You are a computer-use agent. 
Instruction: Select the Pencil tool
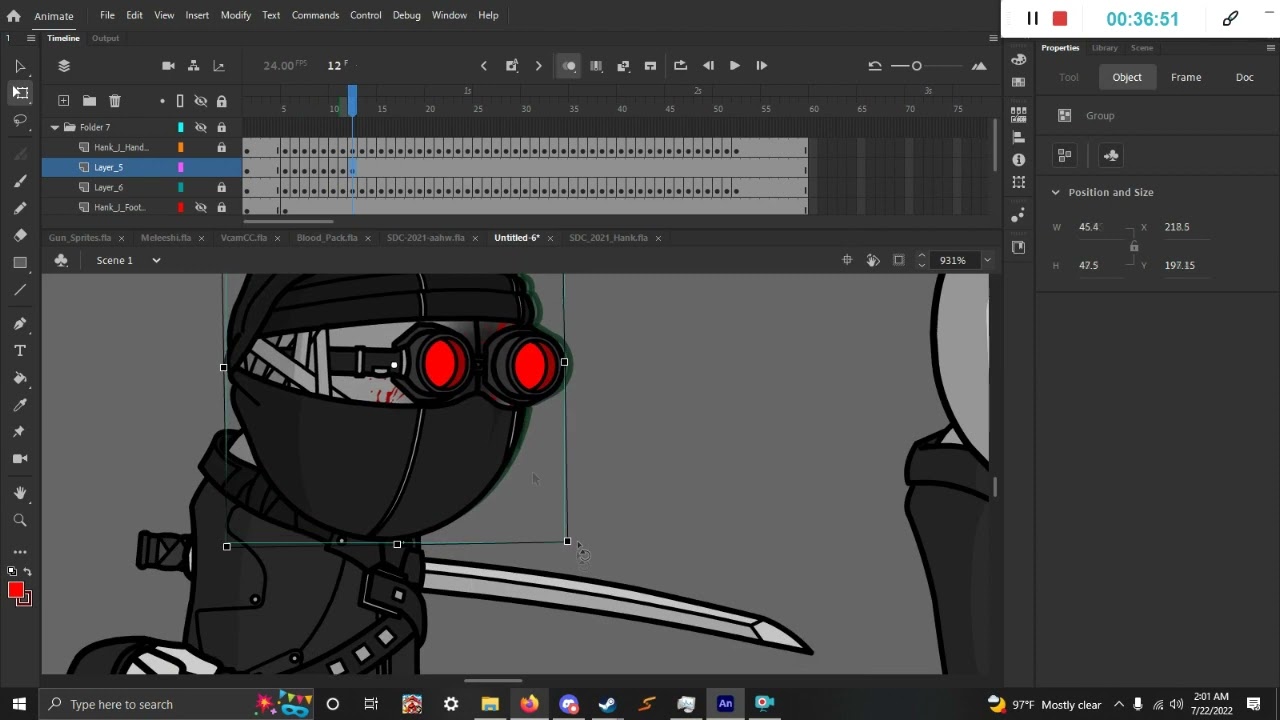pyautogui.click(x=20, y=208)
